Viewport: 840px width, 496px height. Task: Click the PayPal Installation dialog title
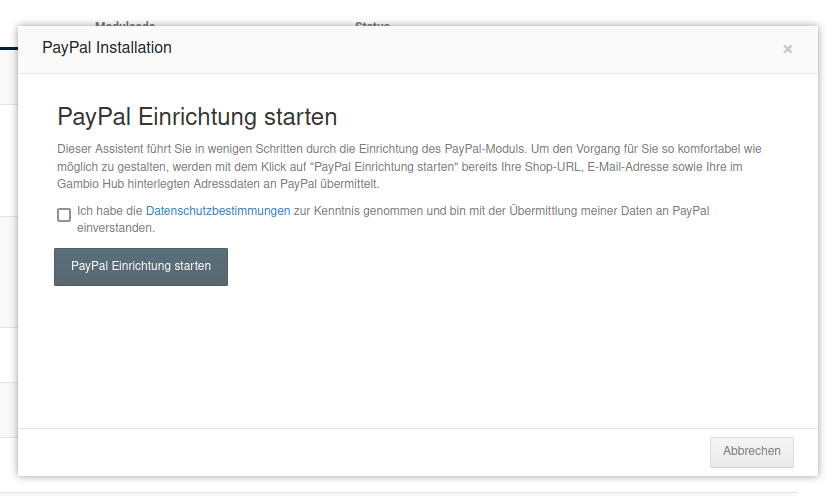tap(107, 48)
